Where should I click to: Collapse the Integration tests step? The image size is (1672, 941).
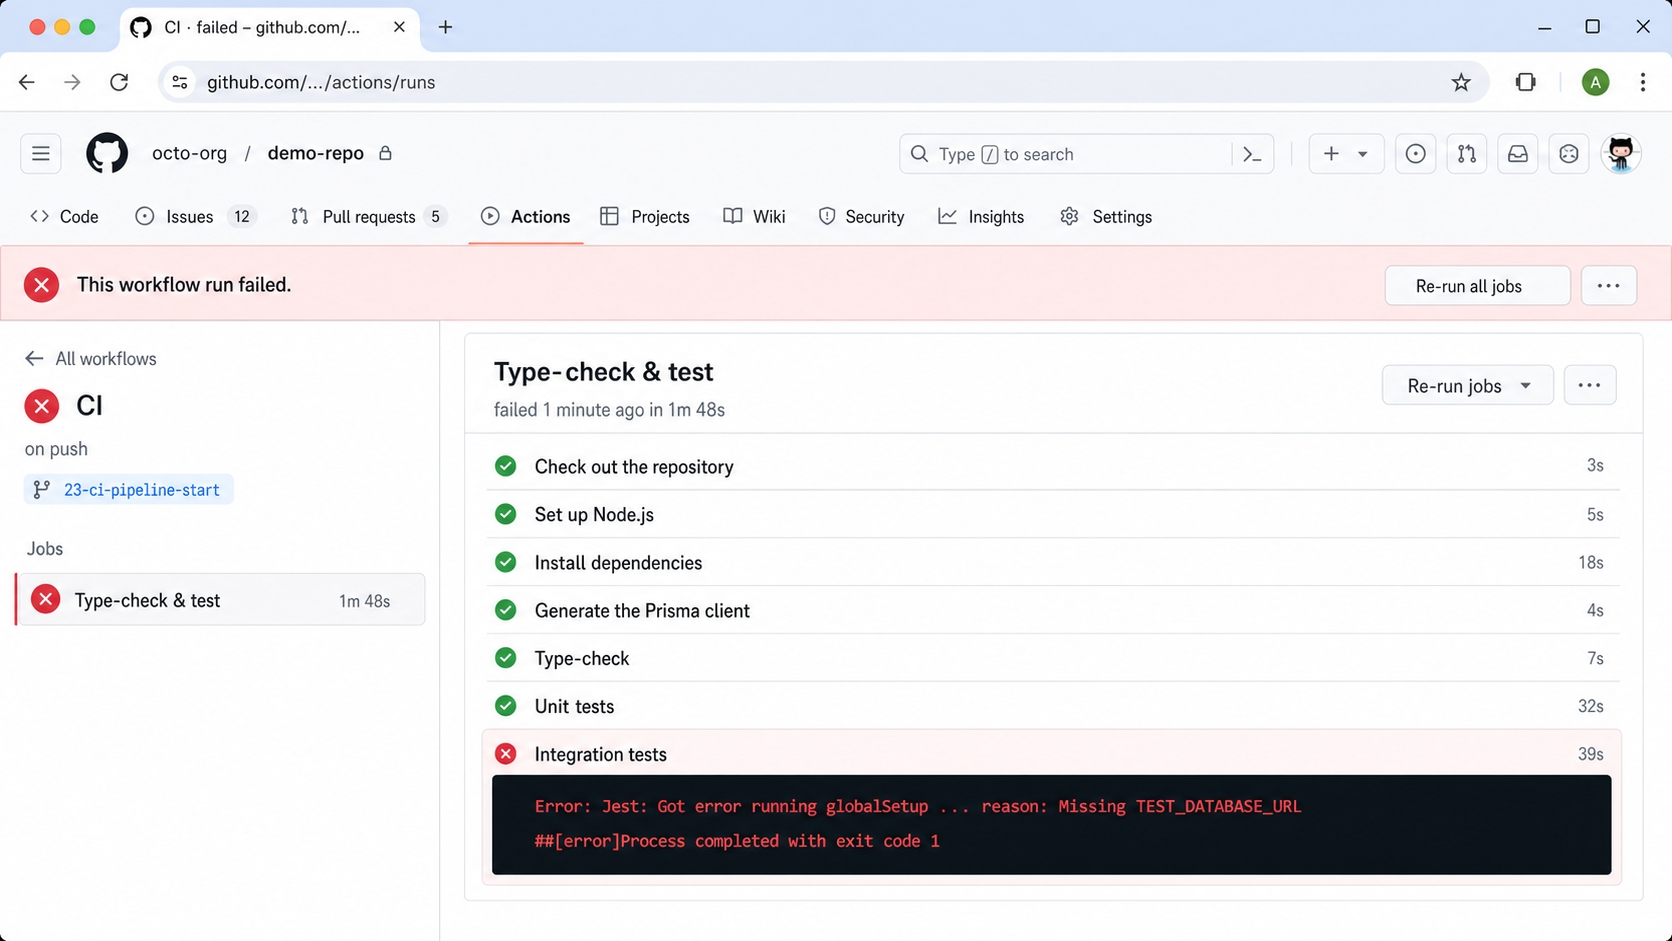pos(1052,754)
